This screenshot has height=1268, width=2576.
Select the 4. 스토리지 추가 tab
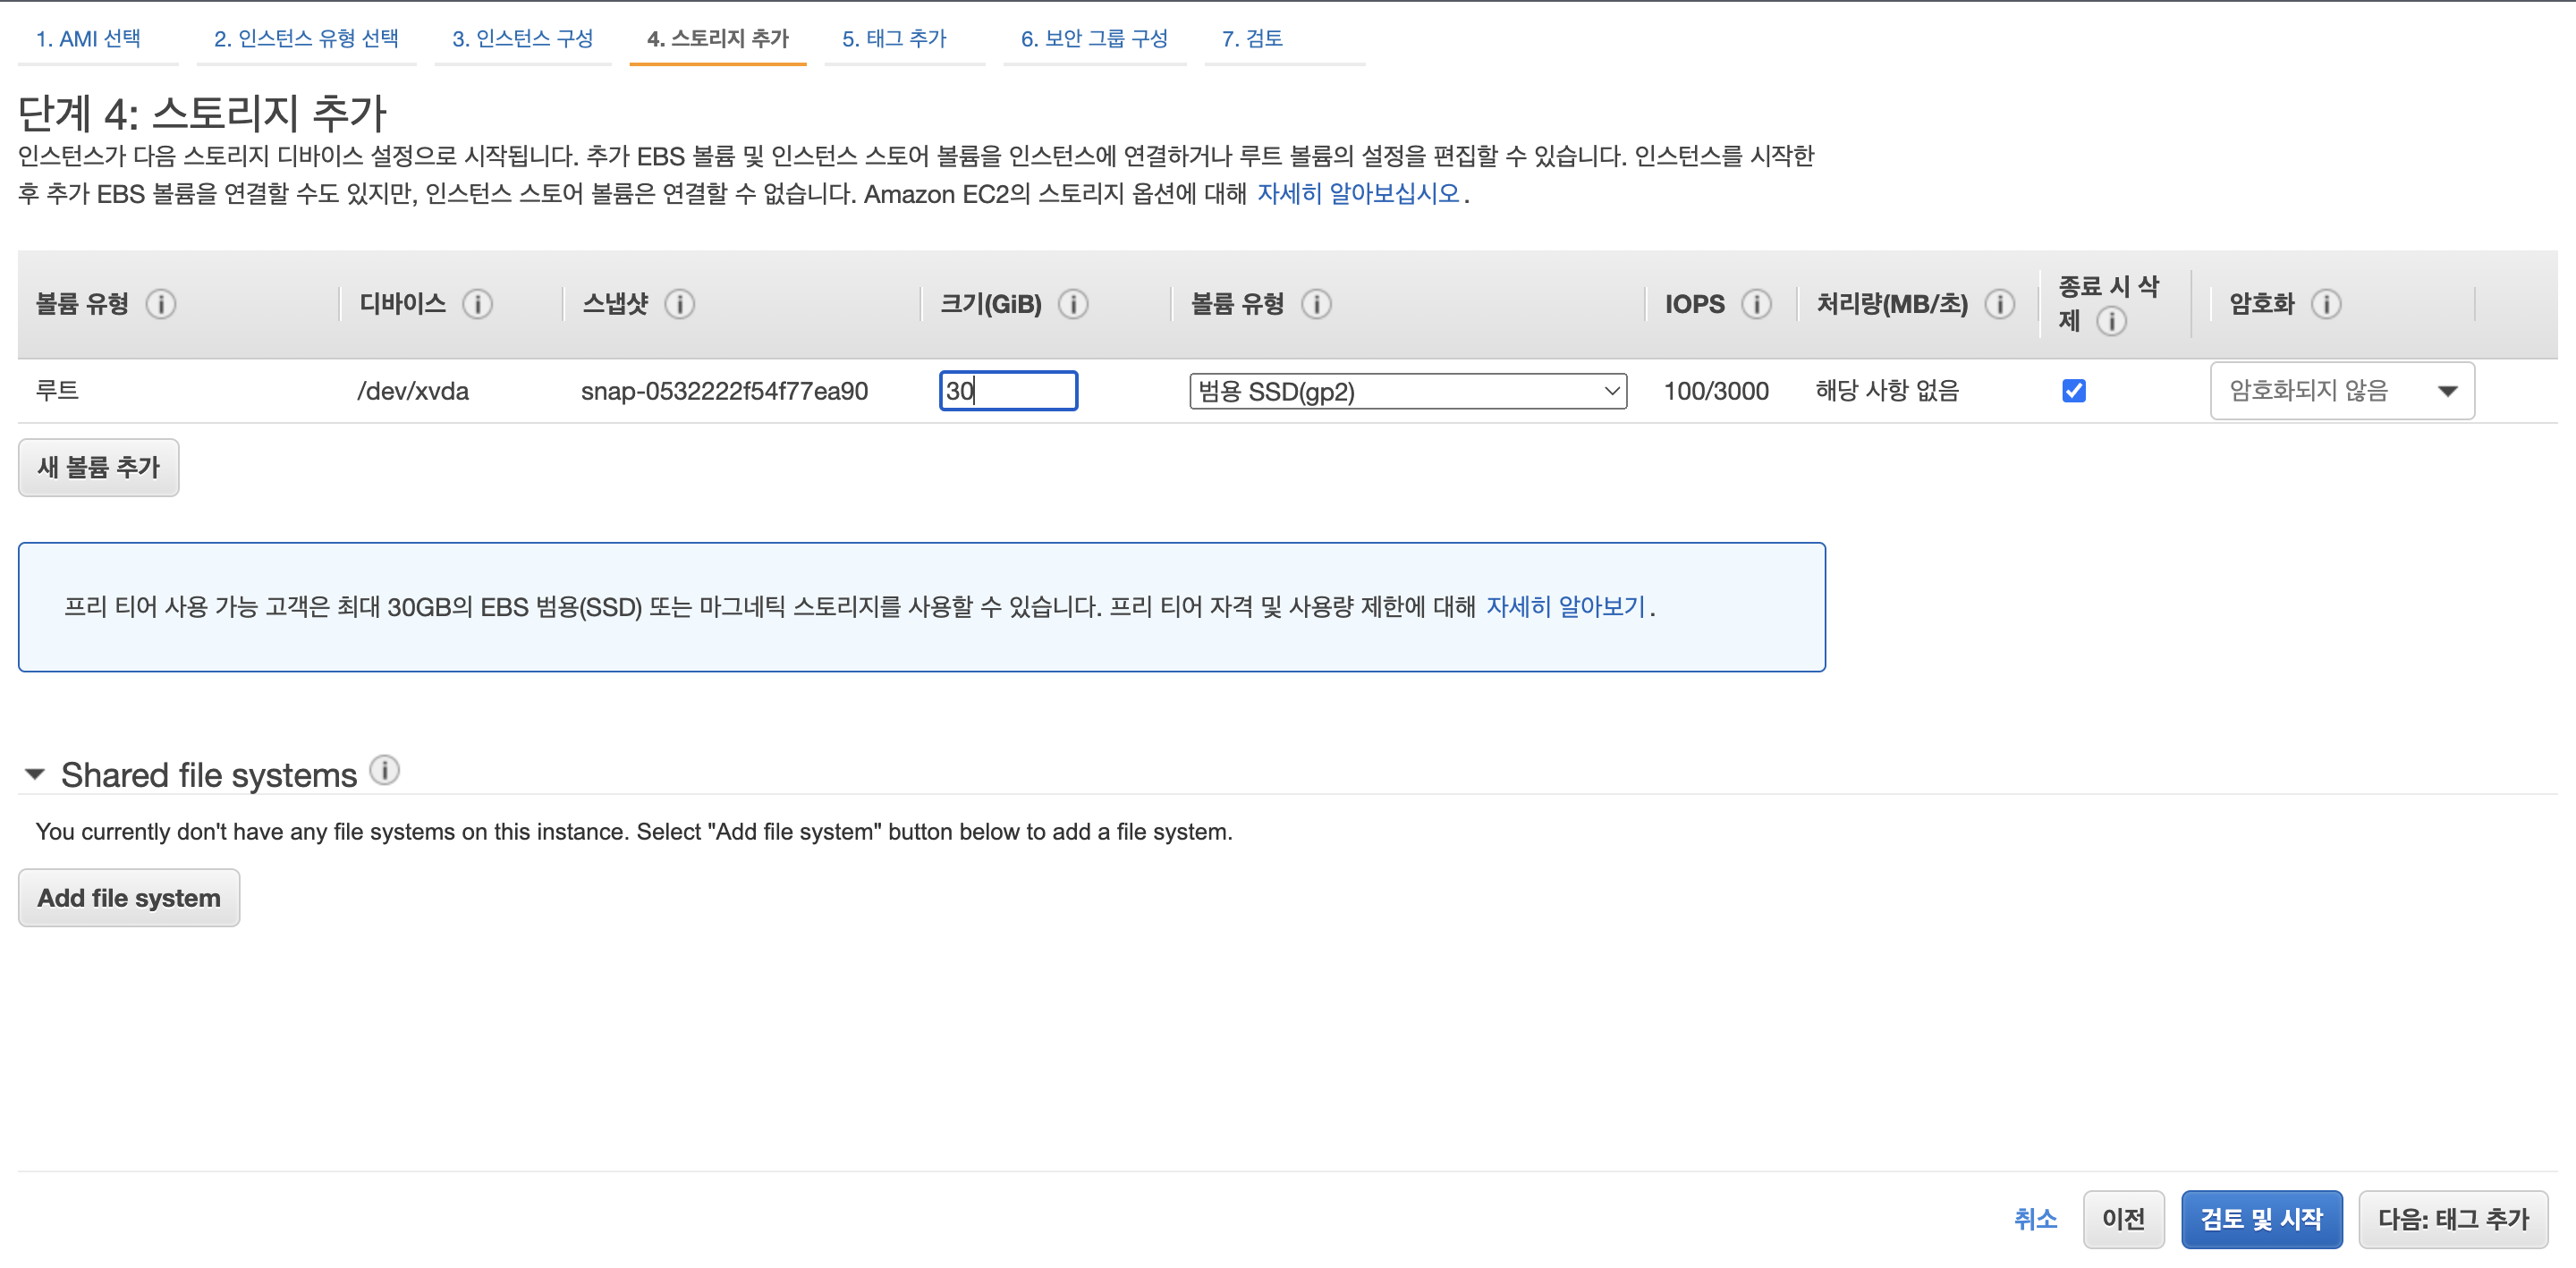pos(717,39)
